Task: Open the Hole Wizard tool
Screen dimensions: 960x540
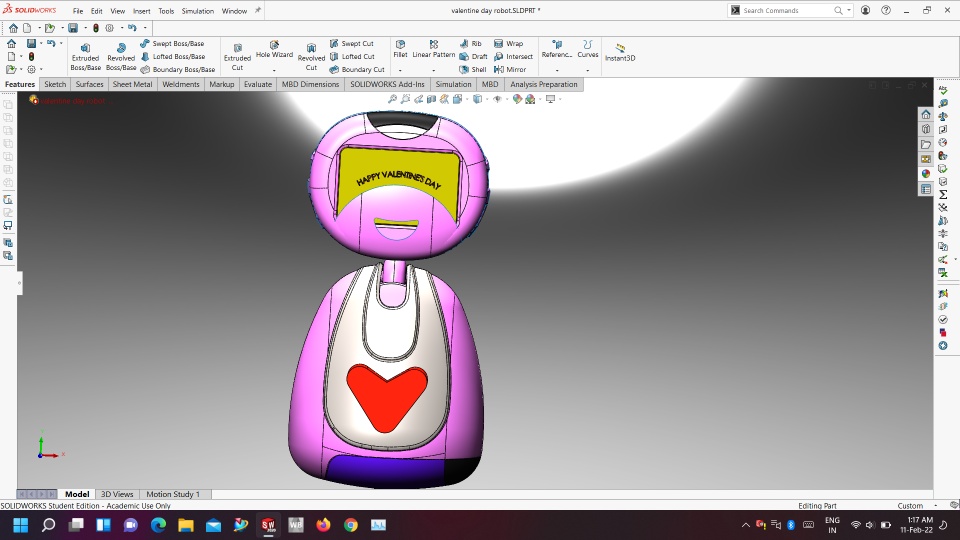Action: point(274,50)
